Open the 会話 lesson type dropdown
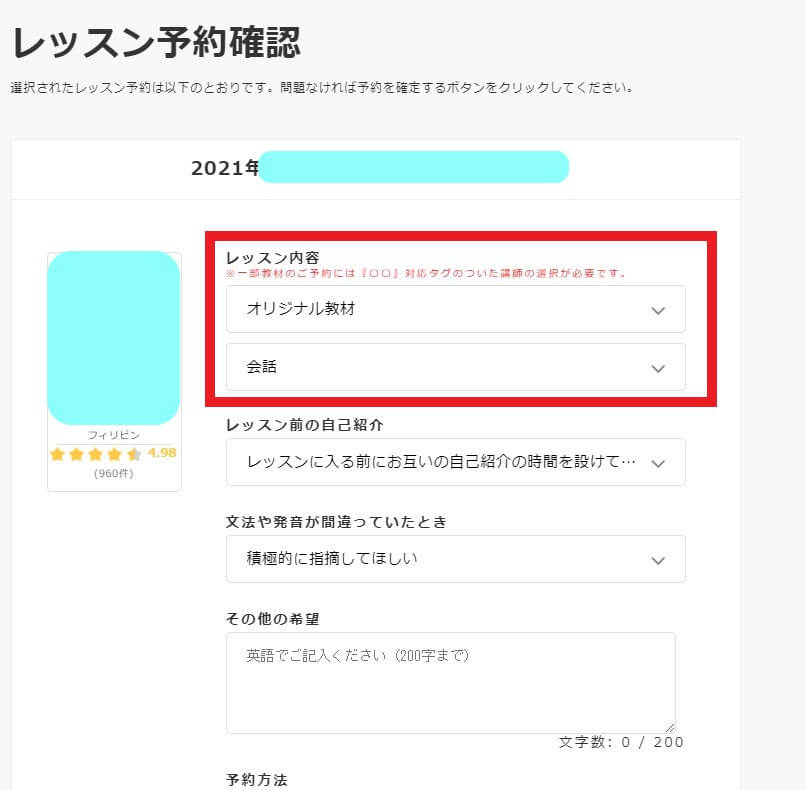 [455, 367]
